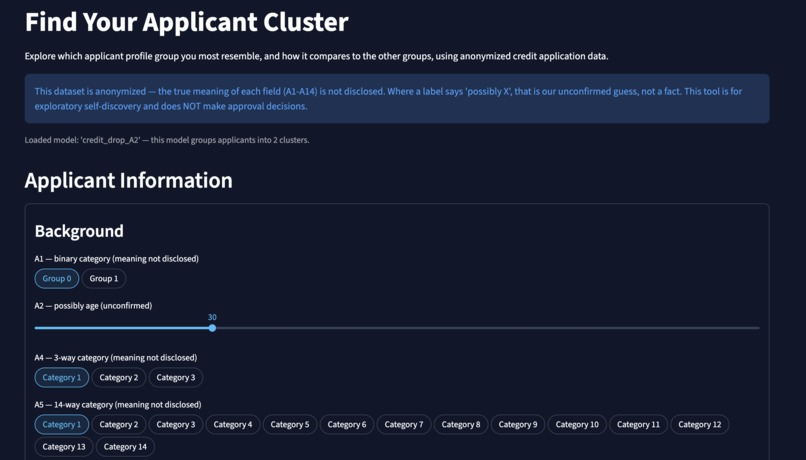Select Category 12 under A5 14-way category
Viewport: 806px width, 460px height.
pos(700,425)
